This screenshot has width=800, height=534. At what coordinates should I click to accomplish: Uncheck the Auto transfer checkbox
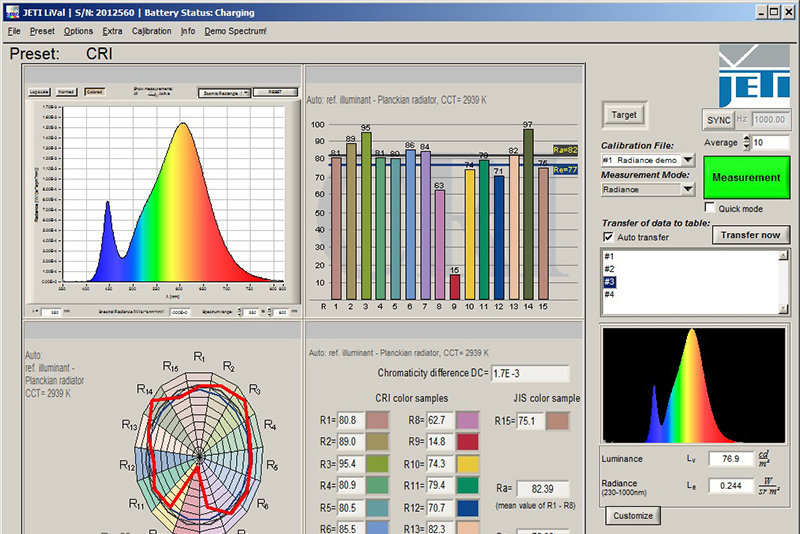[608, 237]
